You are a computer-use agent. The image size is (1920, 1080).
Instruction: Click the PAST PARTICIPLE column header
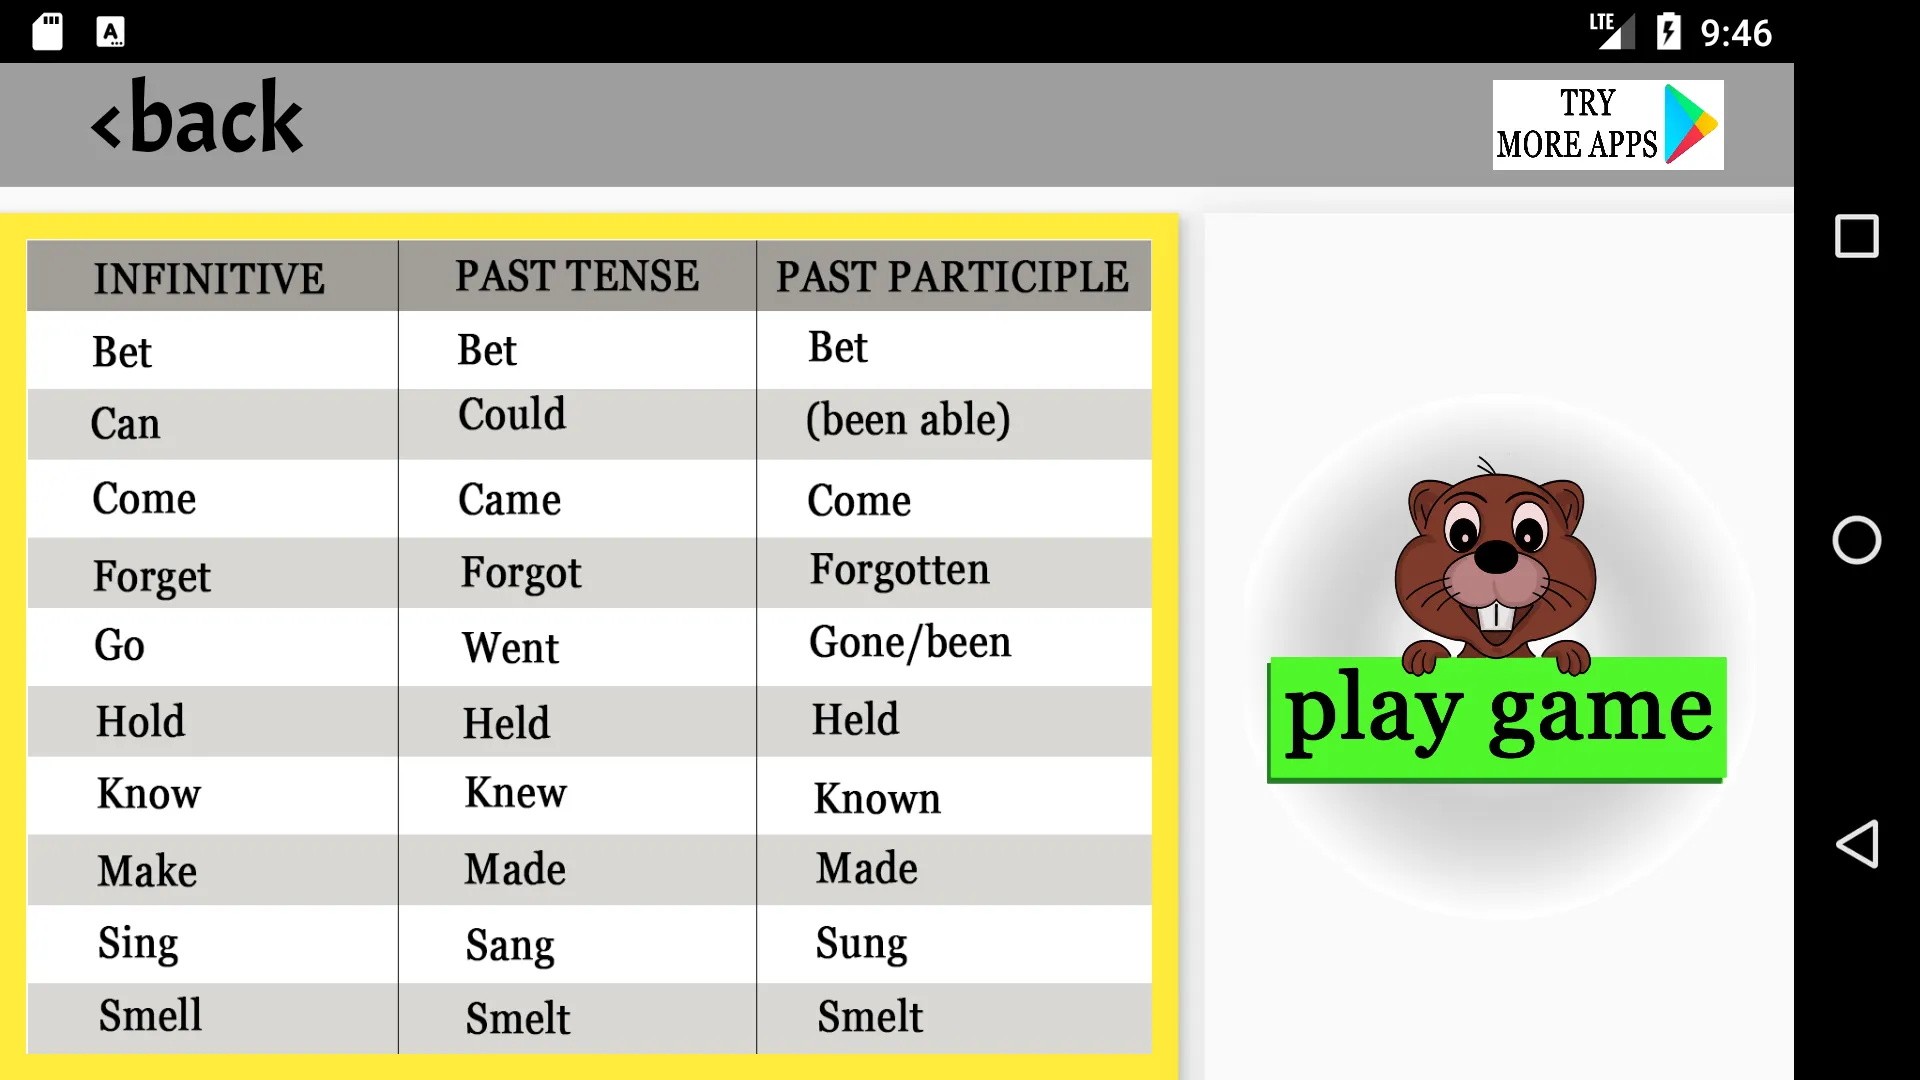point(953,276)
